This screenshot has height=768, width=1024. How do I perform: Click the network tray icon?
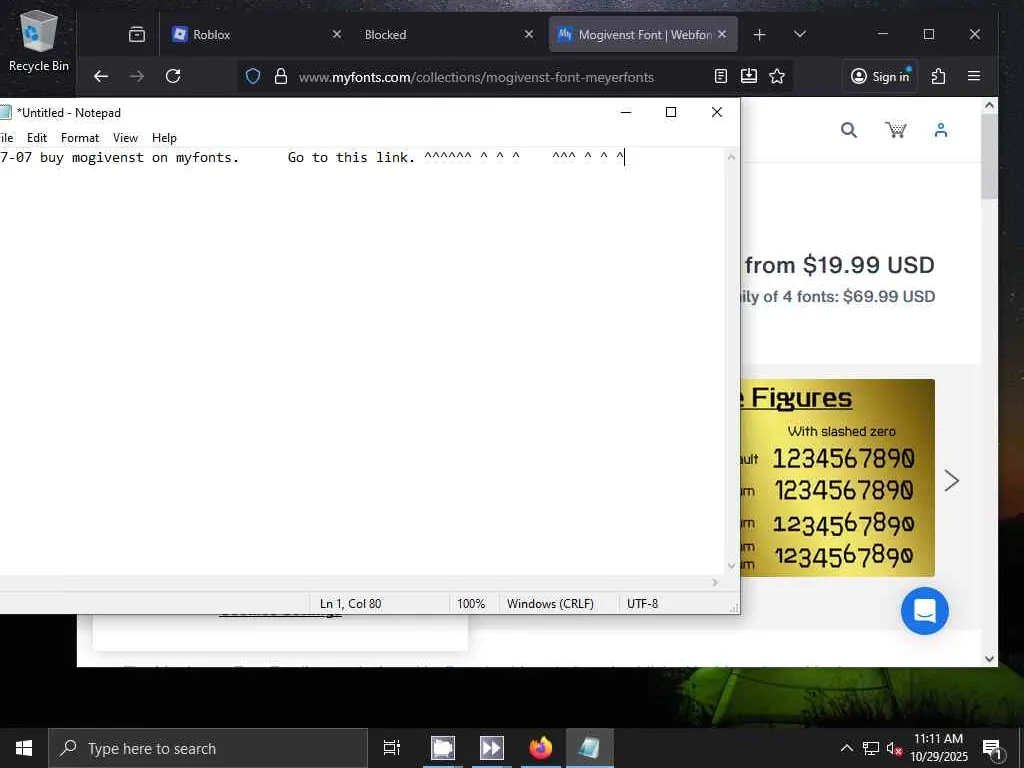(x=871, y=748)
